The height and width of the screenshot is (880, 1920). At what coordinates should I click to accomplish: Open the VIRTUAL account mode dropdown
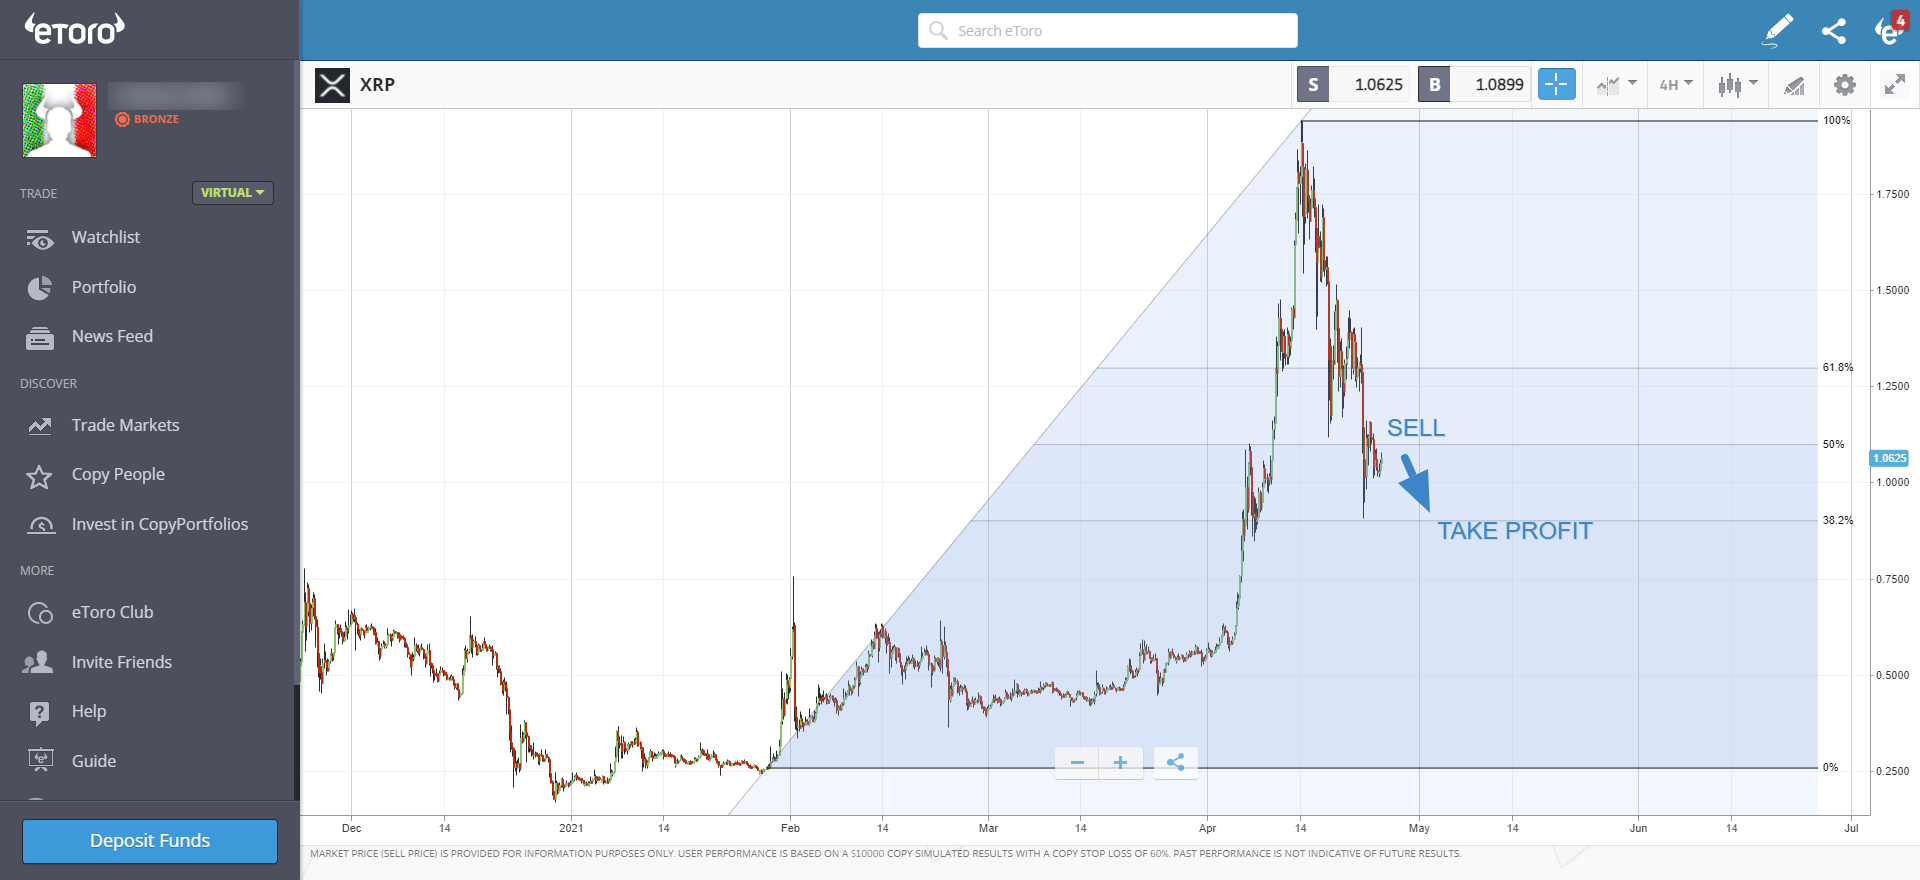(x=232, y=193)
